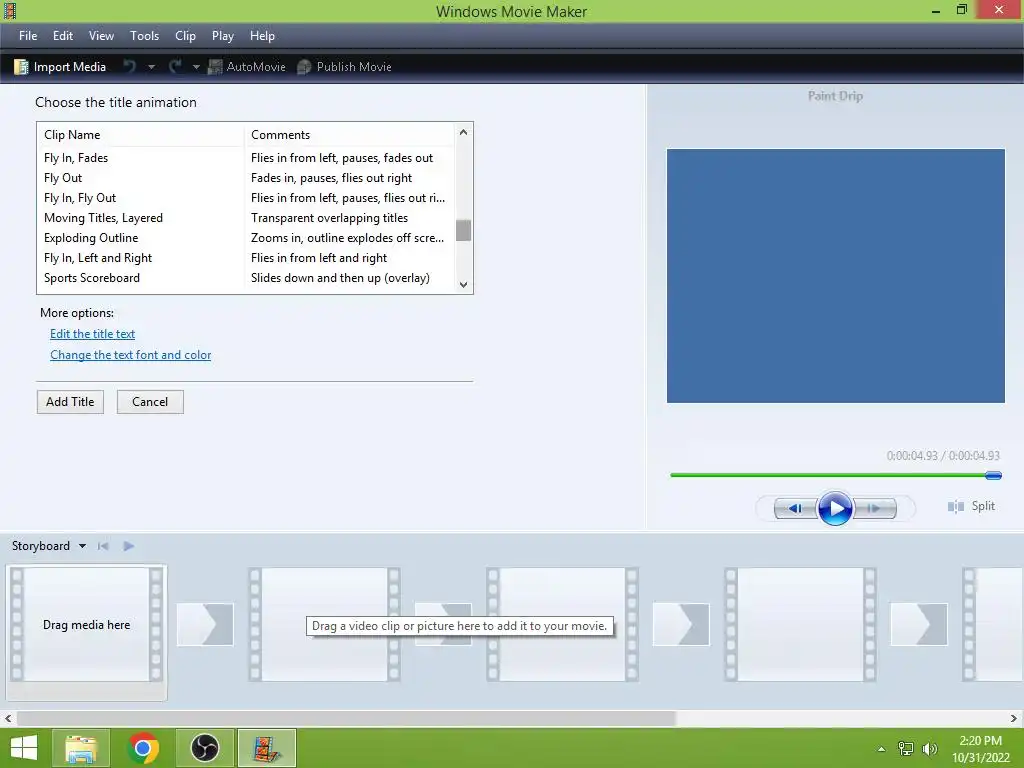
Task: Click the Rewind Storyboard icon
Action: (x=103, y=546)
